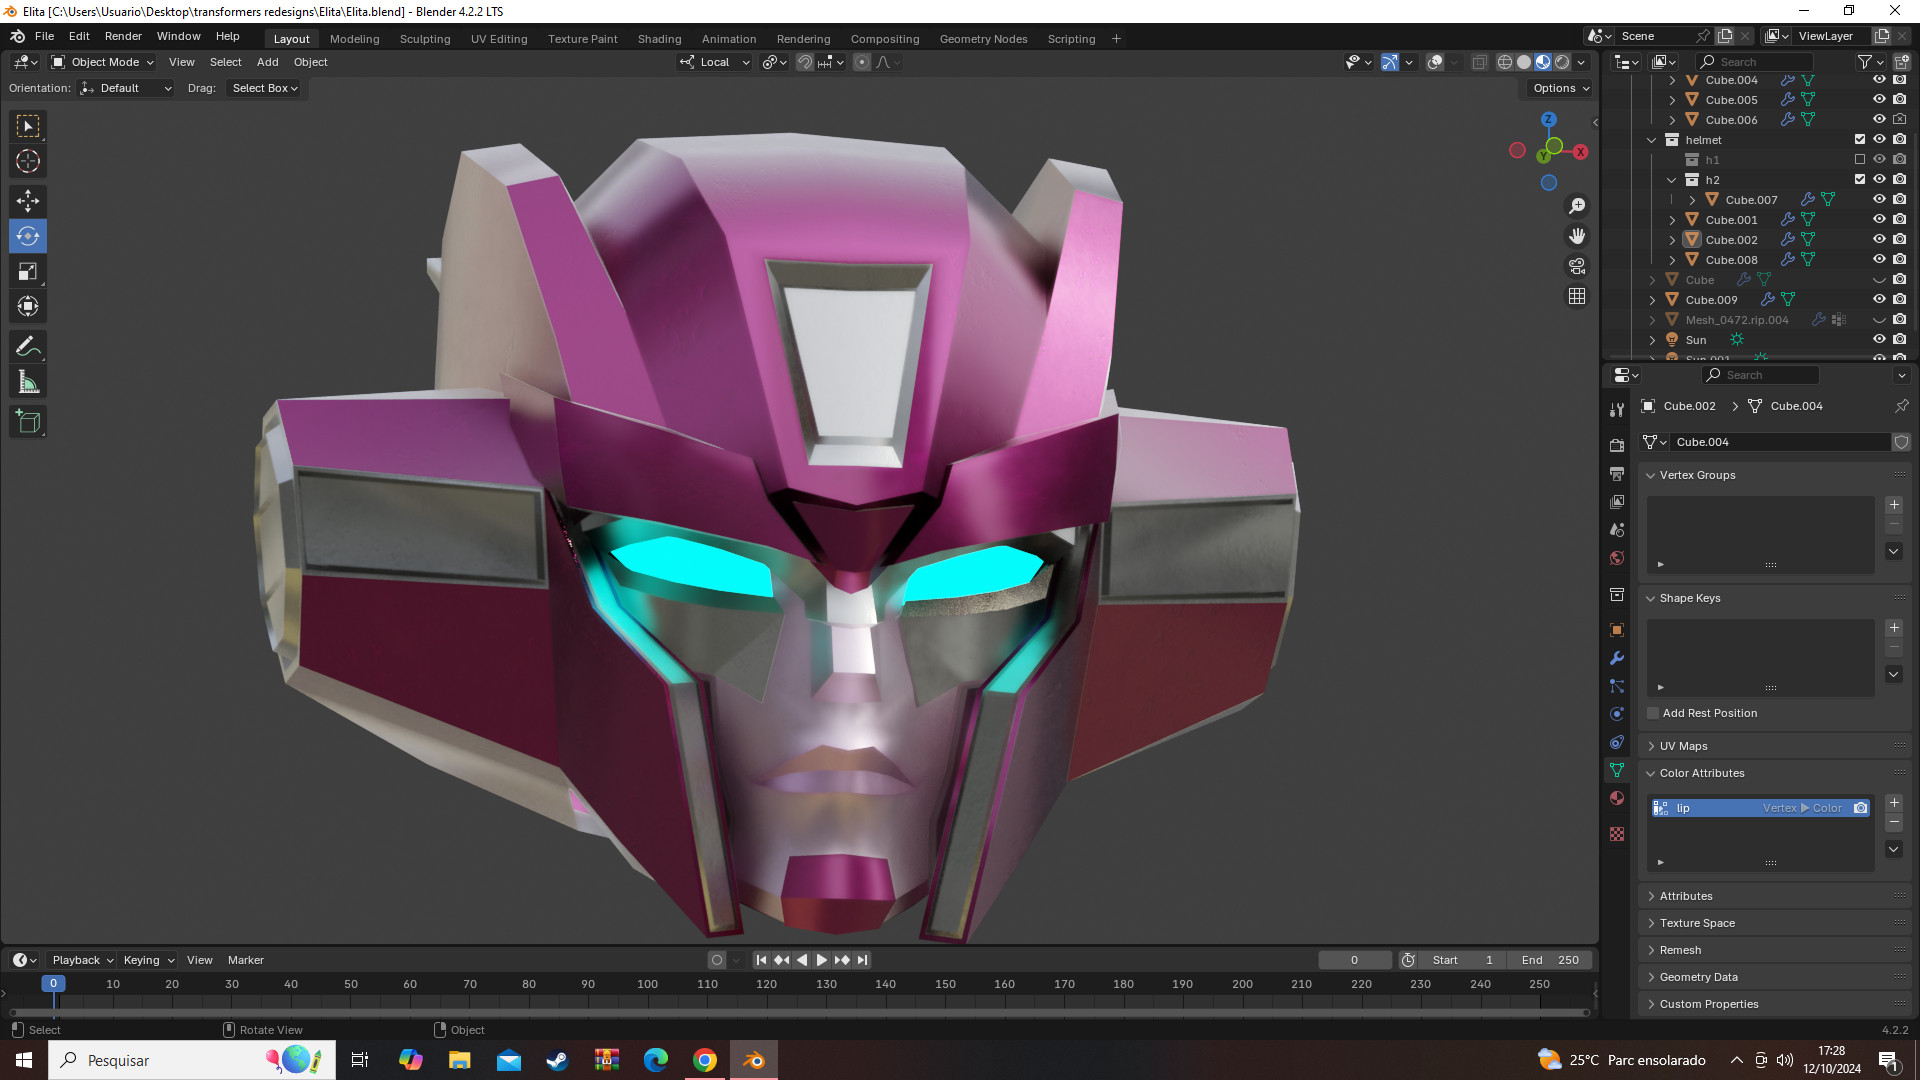1920x1080 pixels.
Task: Select the Add Cube tool
Action: 28,422
